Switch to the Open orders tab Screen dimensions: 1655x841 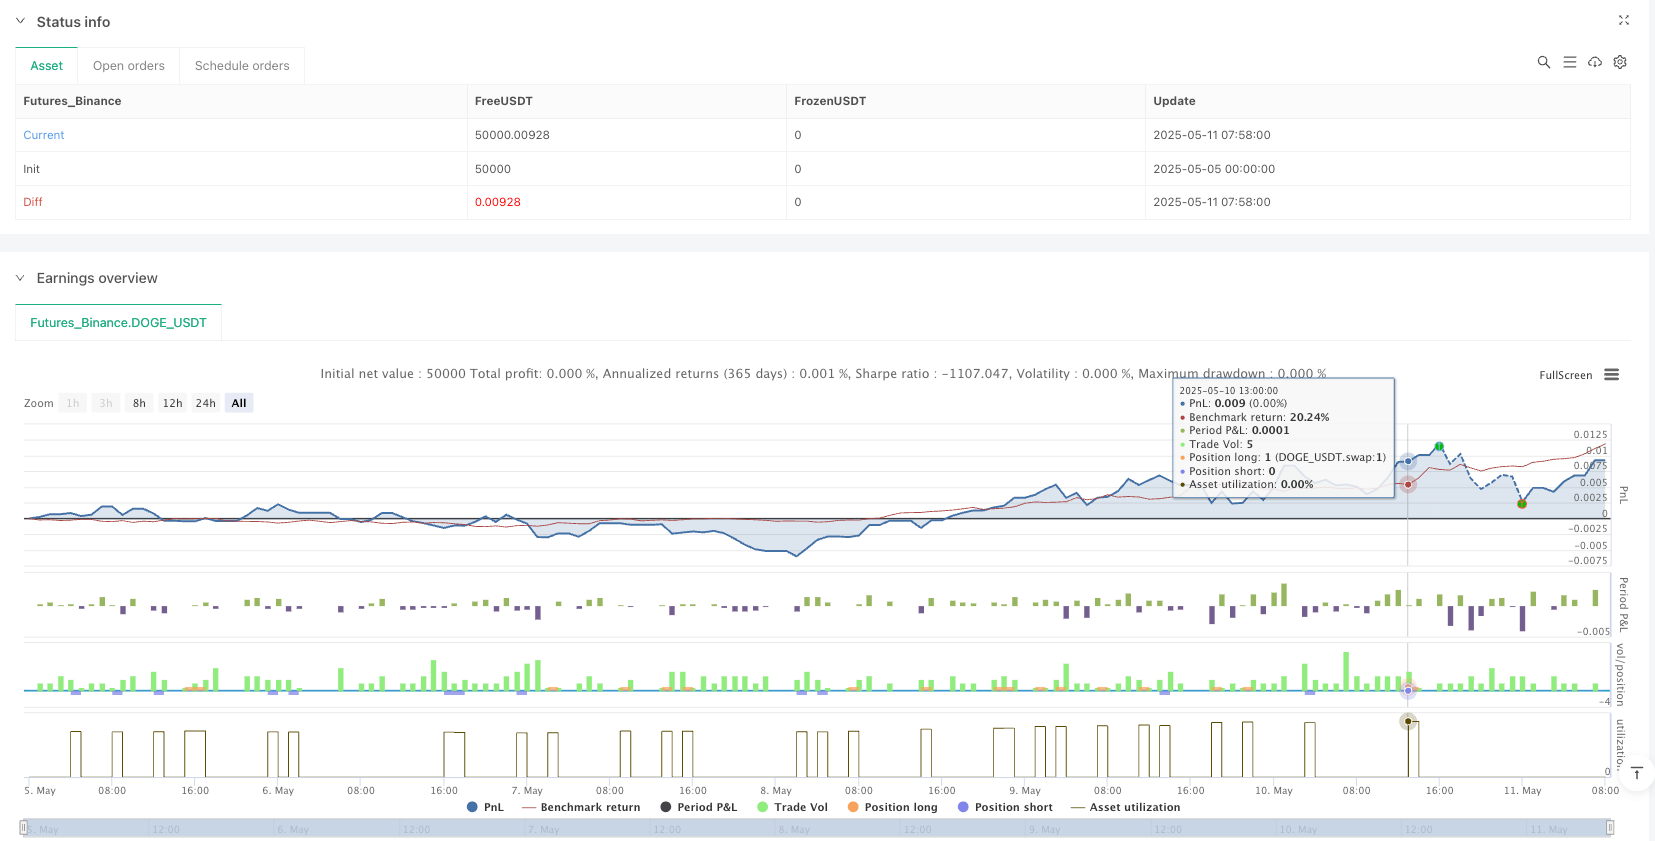tap(129, 66)
